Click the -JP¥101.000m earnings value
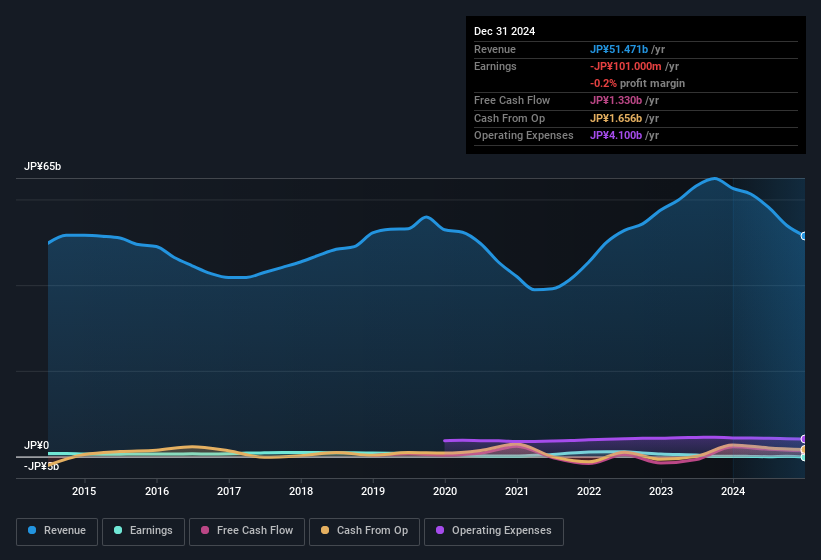The image size is (821, 560). click(626, 66)
